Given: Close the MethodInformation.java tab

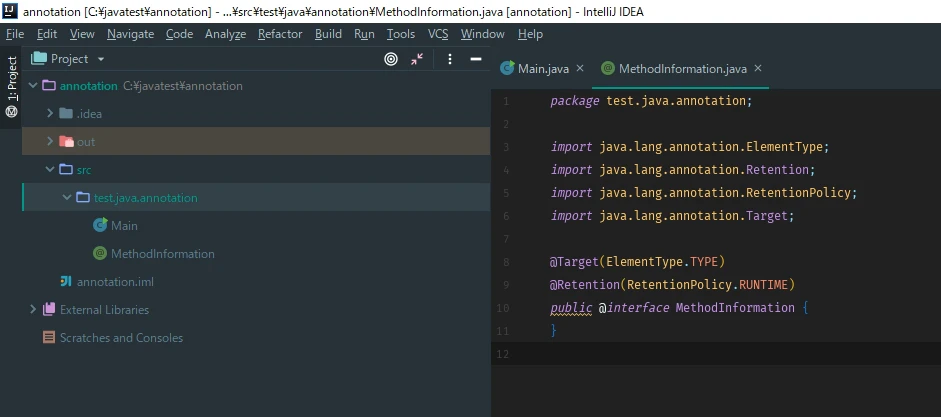Looking at the screenshot, I should tap(758, 68).
